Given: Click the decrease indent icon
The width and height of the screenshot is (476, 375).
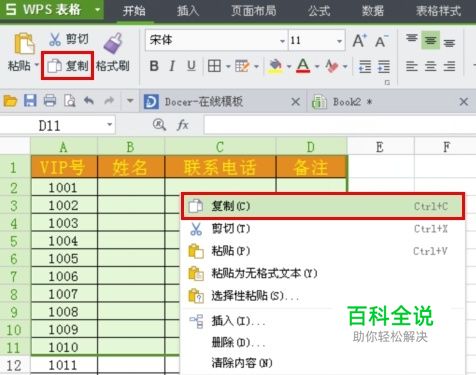Looking at the screenshot, I should 365,66.
